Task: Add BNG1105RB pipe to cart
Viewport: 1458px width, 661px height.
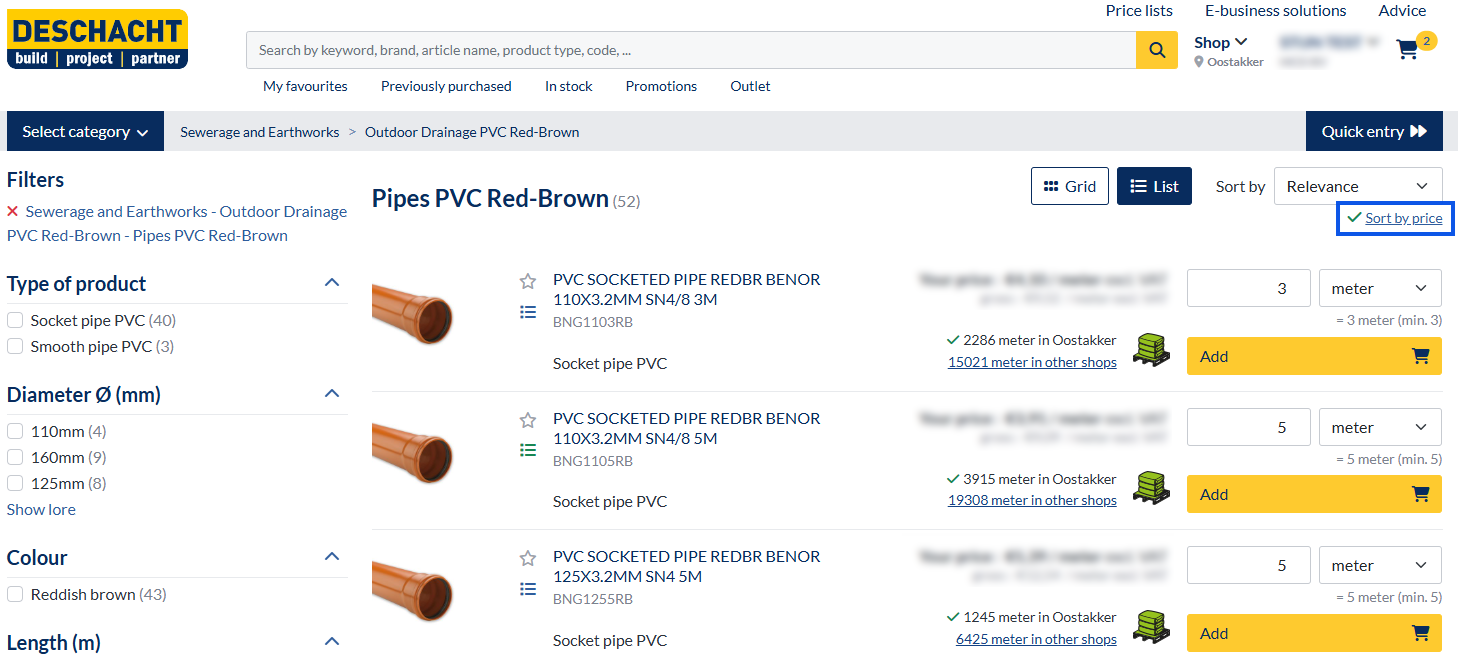Action: [x=1314, y=494]
